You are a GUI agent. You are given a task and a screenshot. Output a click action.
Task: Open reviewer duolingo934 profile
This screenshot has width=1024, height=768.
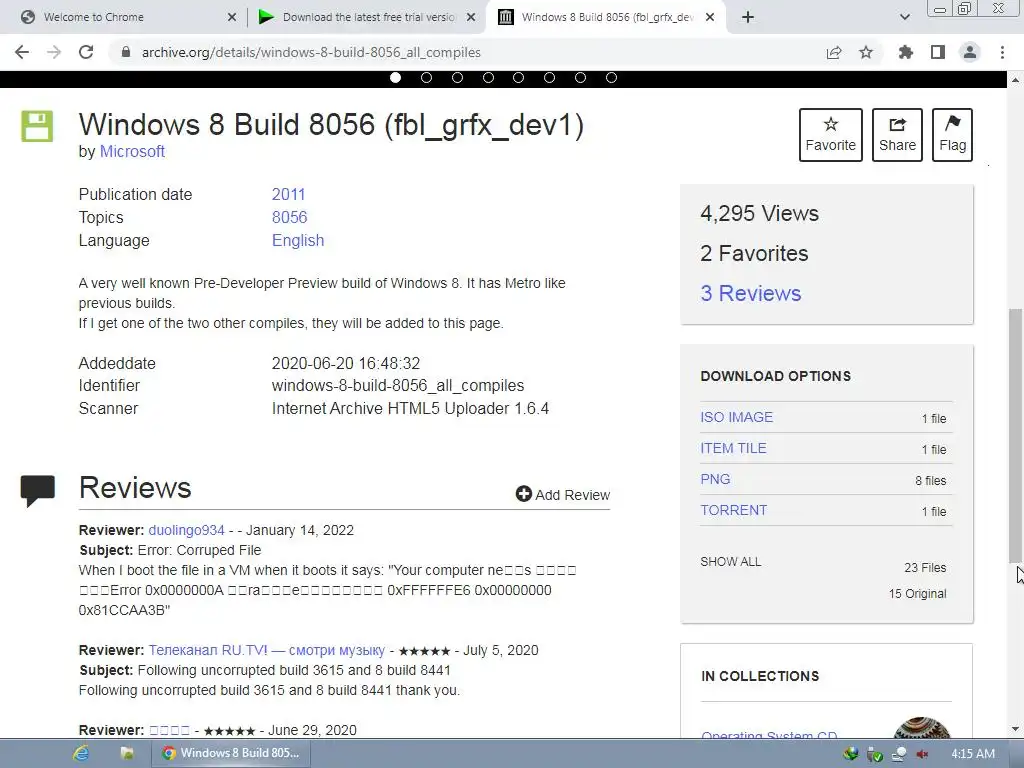pos(186,530)
